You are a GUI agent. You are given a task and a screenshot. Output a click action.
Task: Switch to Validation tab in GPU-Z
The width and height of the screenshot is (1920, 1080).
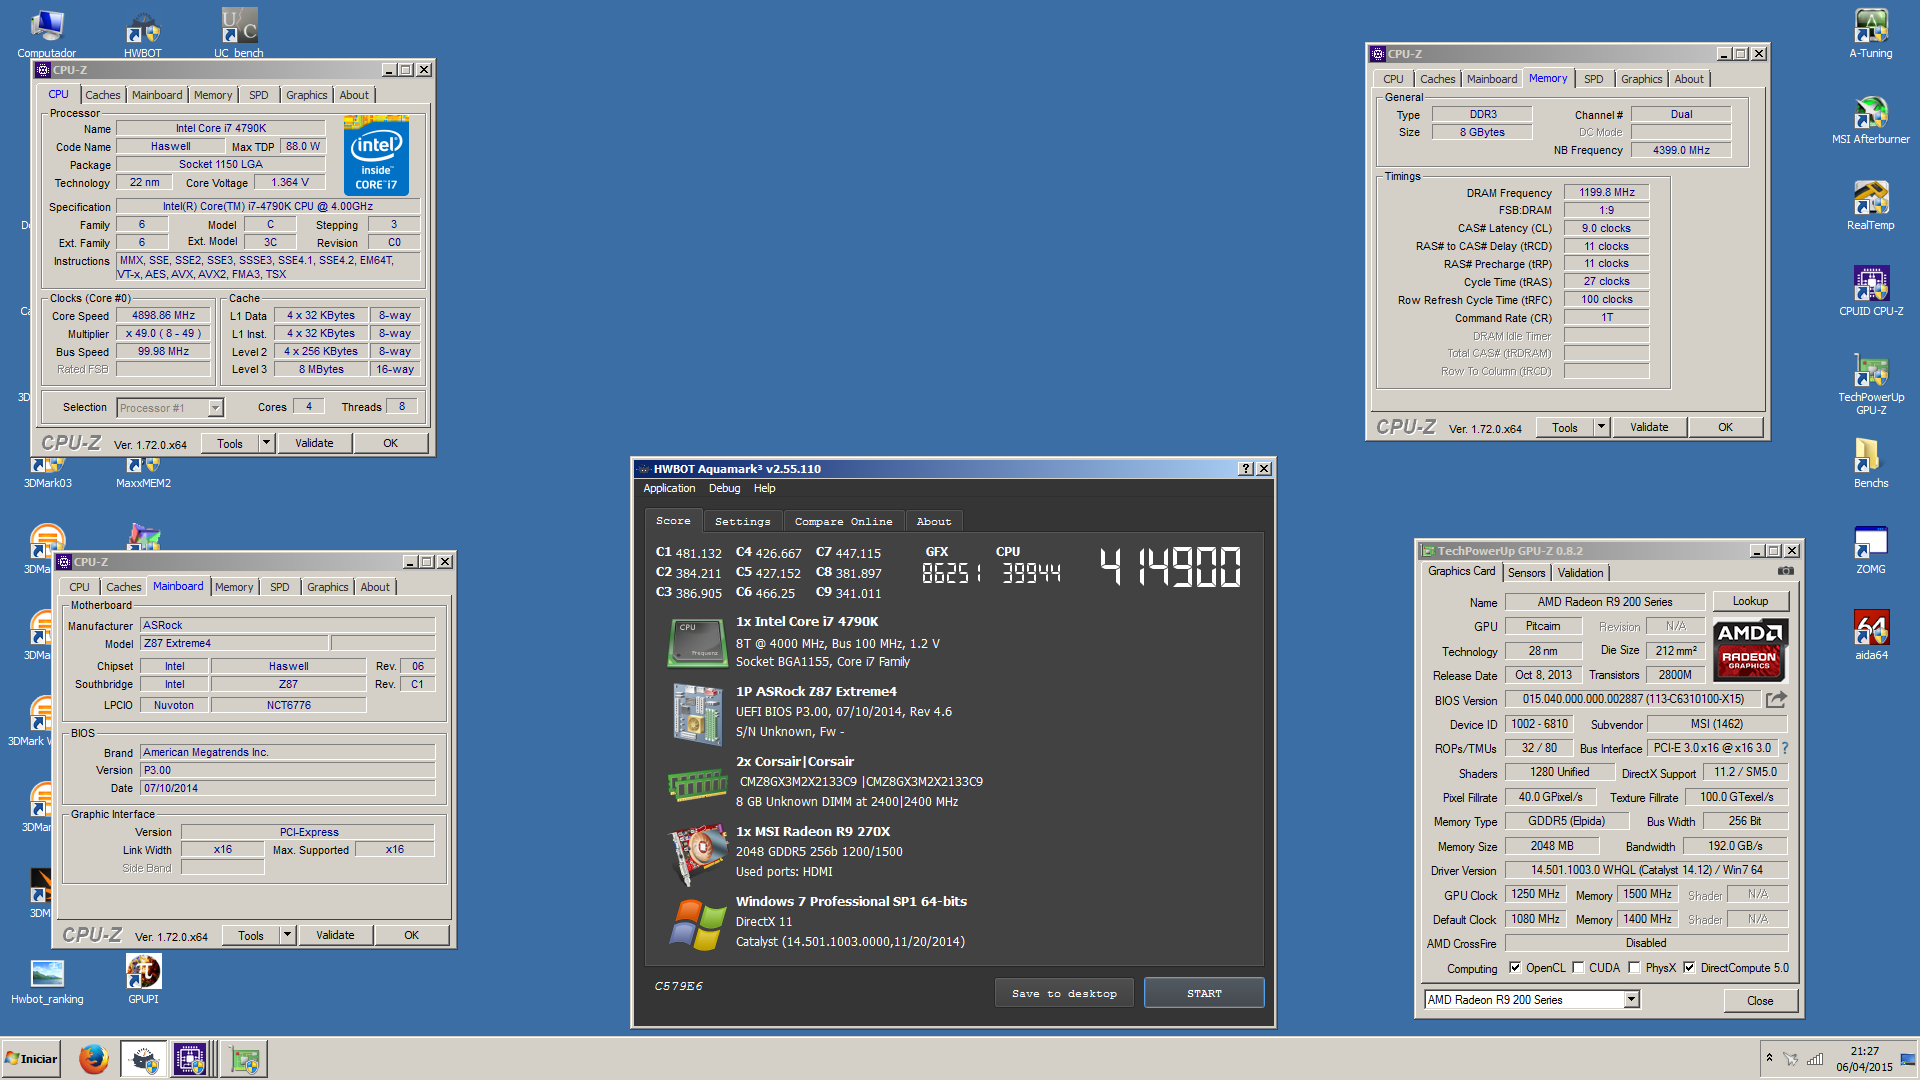tap(1580, 573)
